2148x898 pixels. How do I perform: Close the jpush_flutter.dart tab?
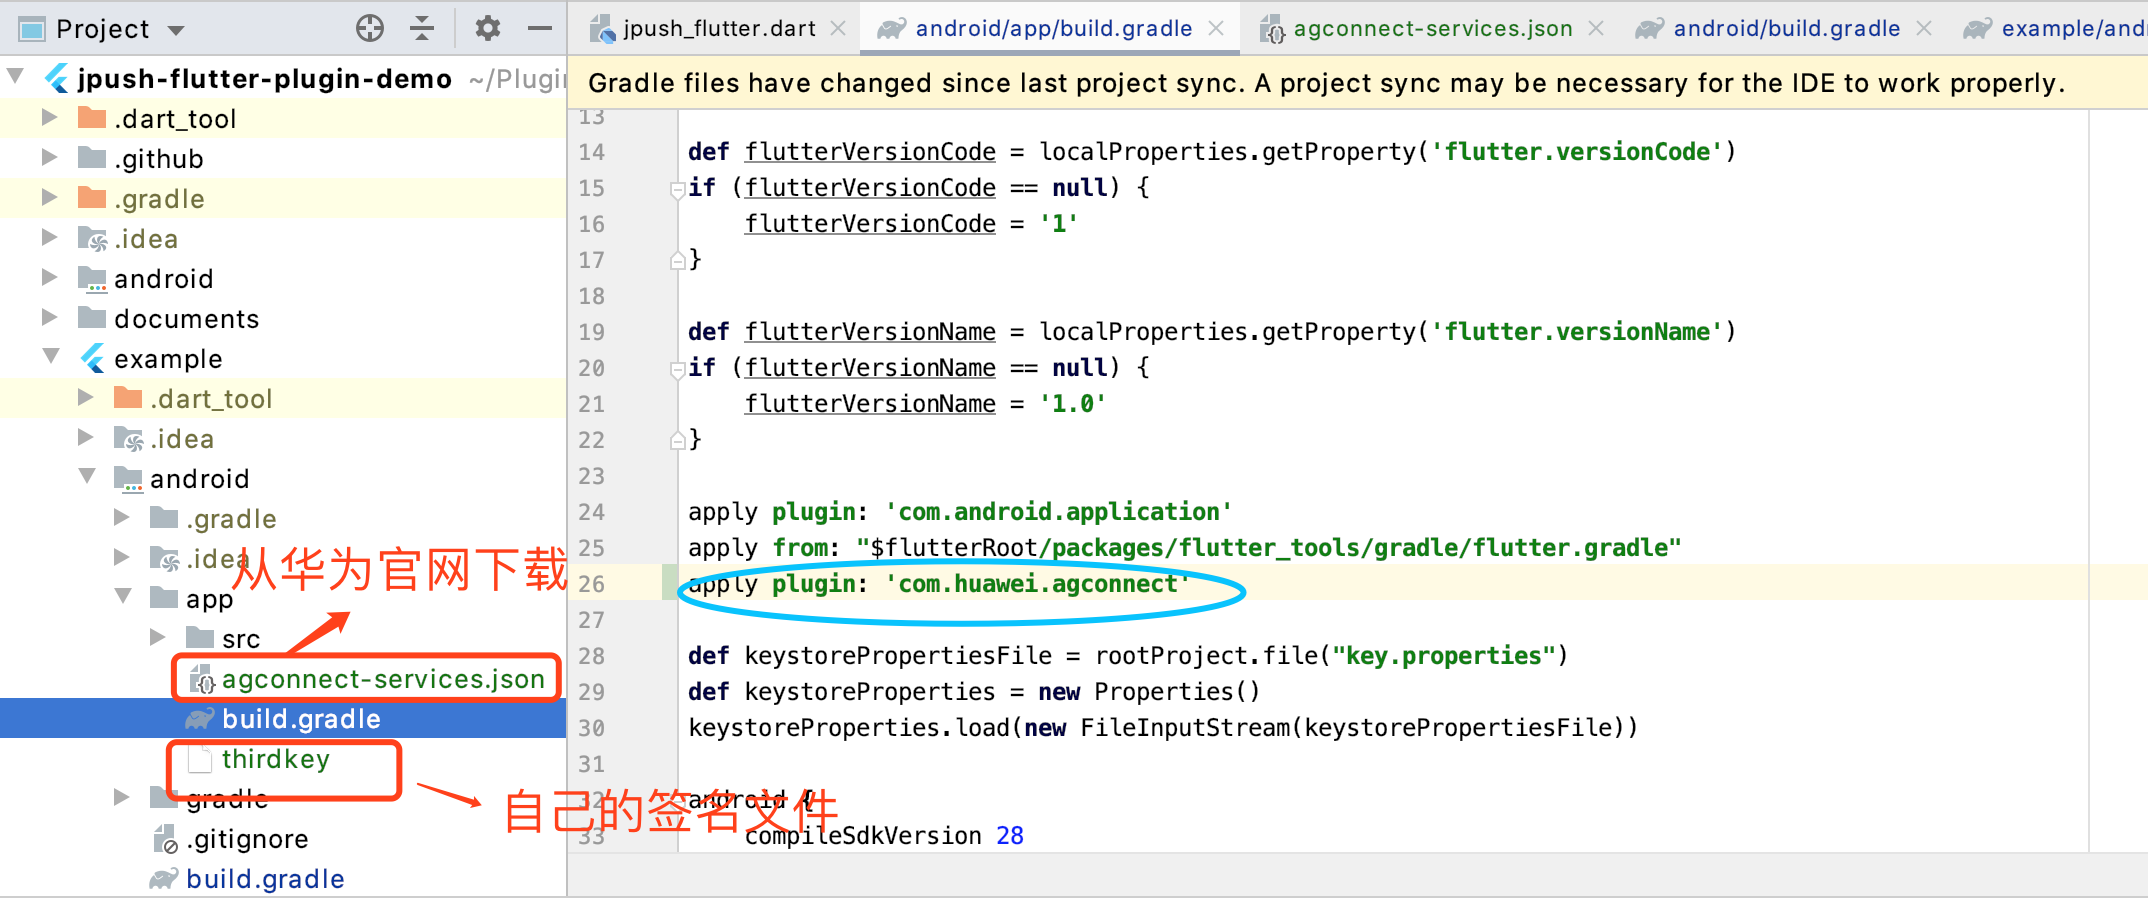[838, 29]
